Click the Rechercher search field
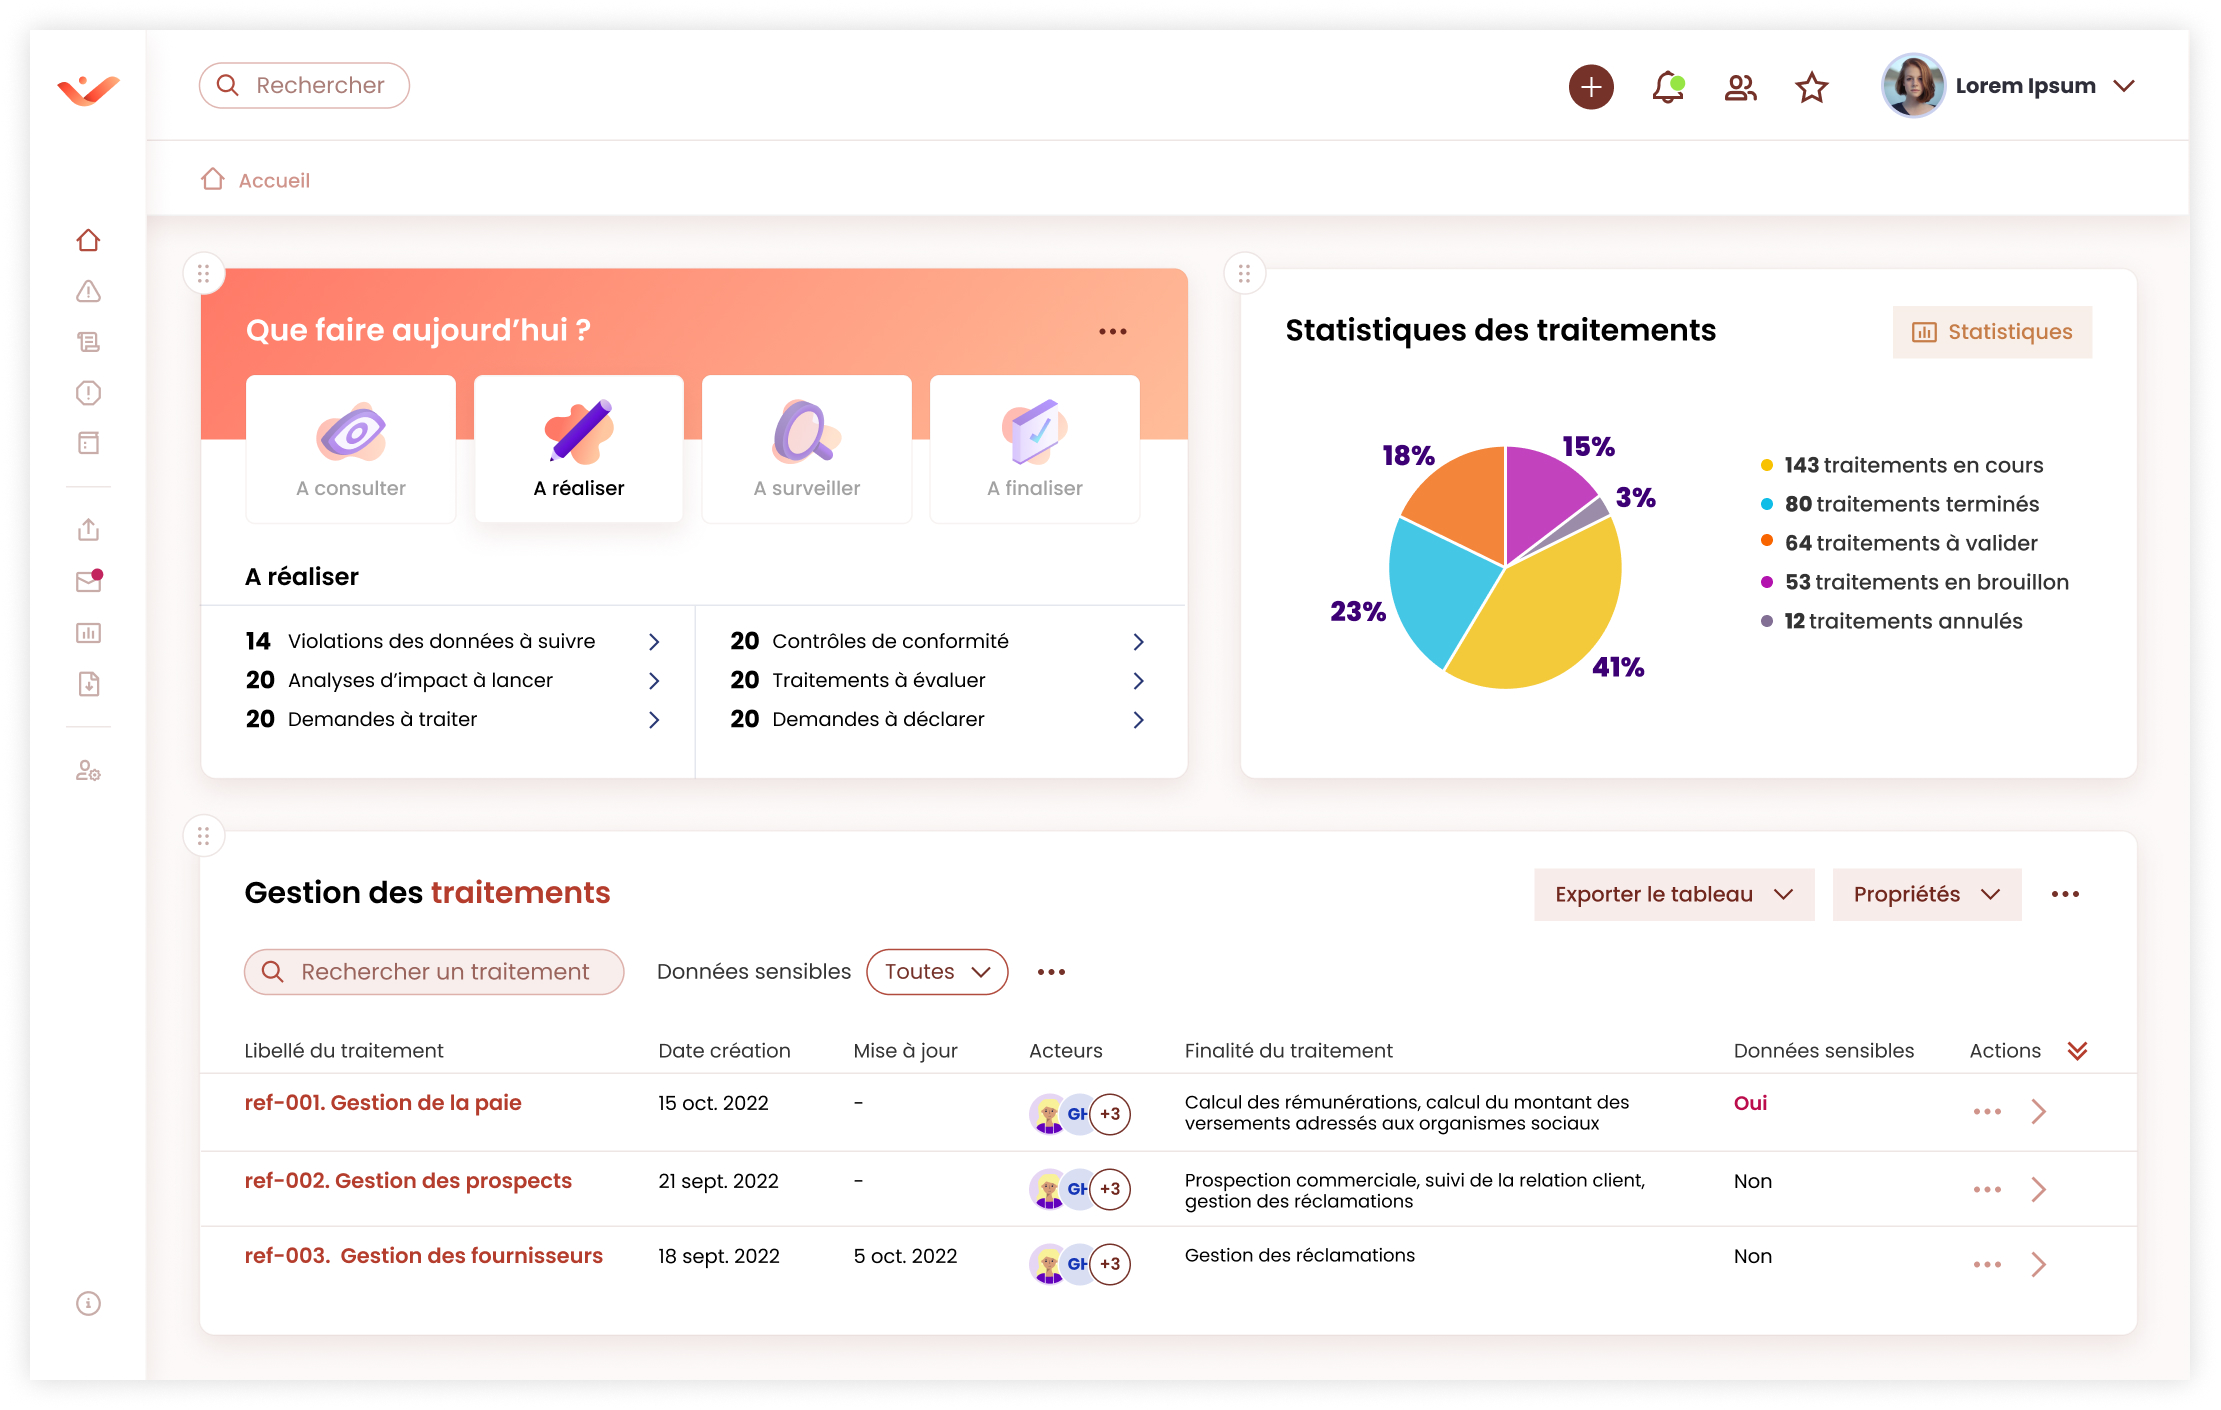2221x1410 pixels. click(304, 85)
